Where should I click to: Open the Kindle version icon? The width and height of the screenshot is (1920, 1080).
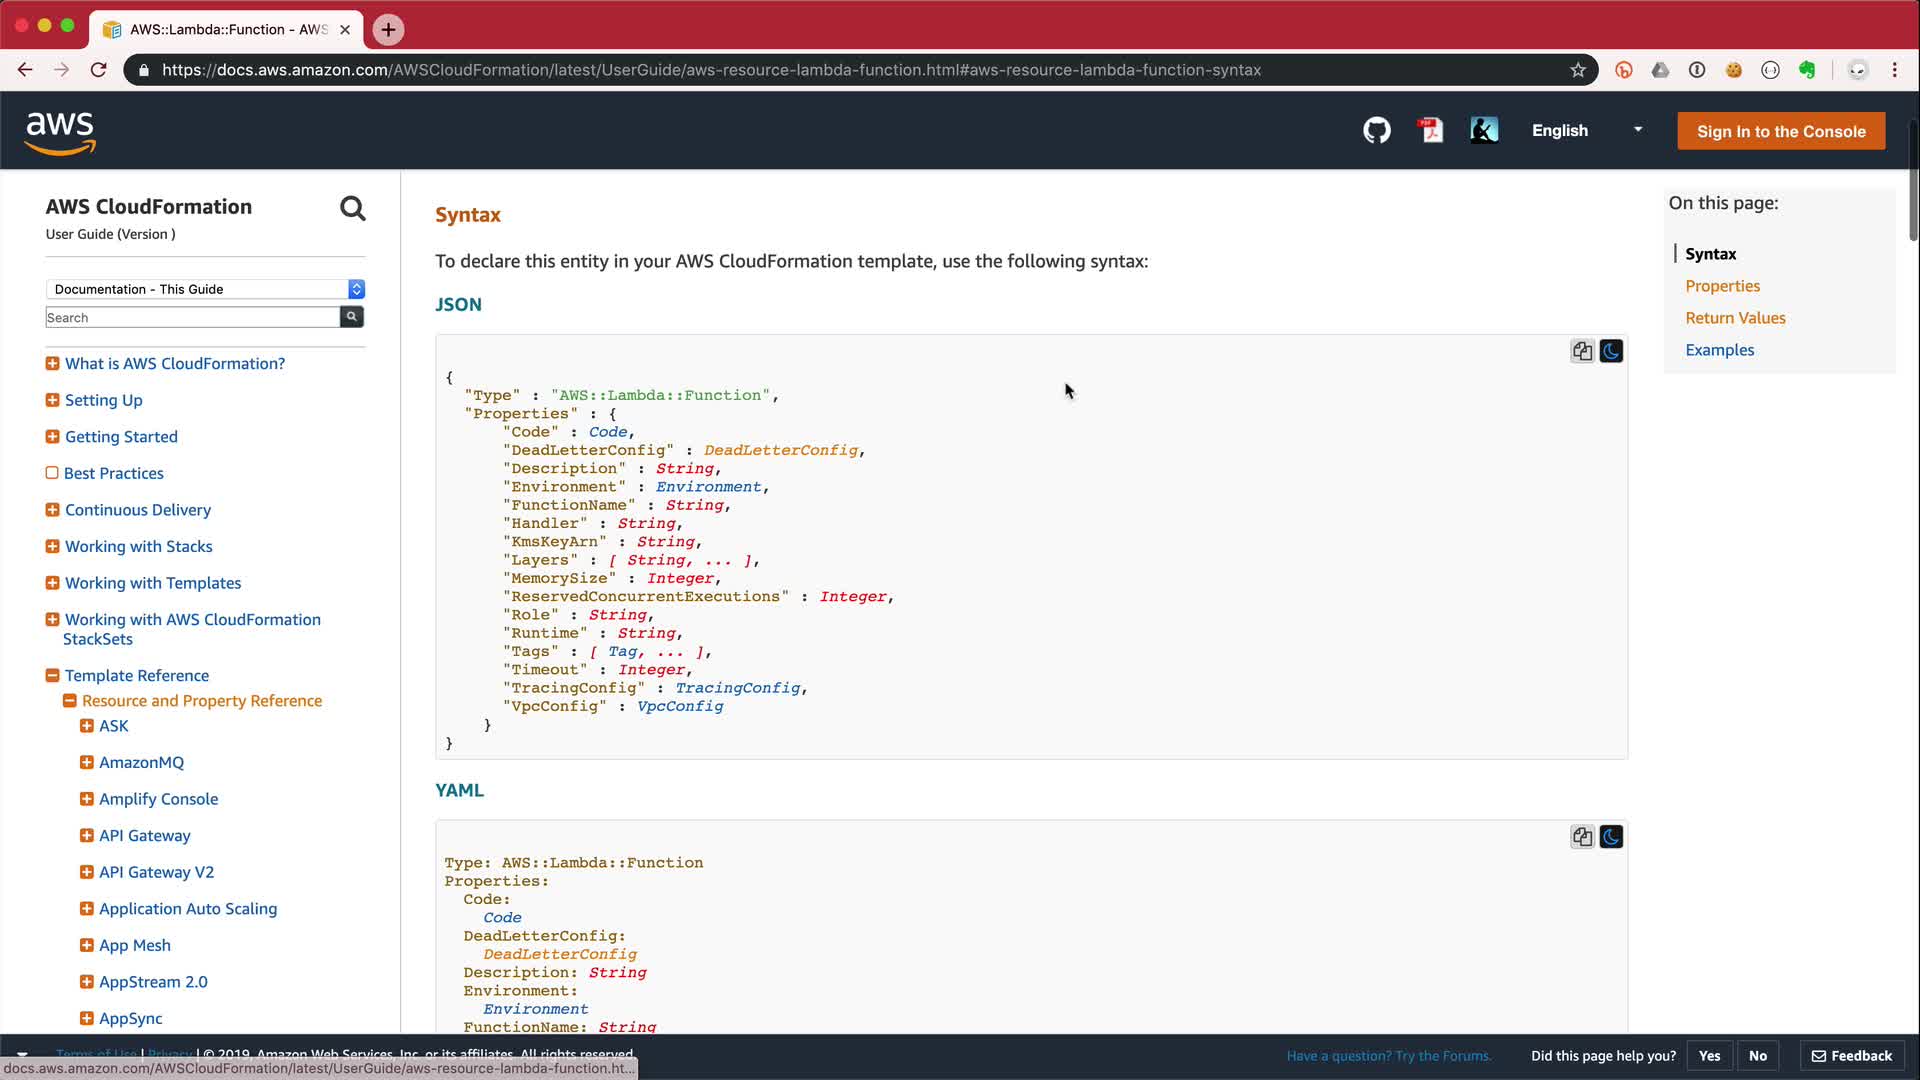(1484, 131)
